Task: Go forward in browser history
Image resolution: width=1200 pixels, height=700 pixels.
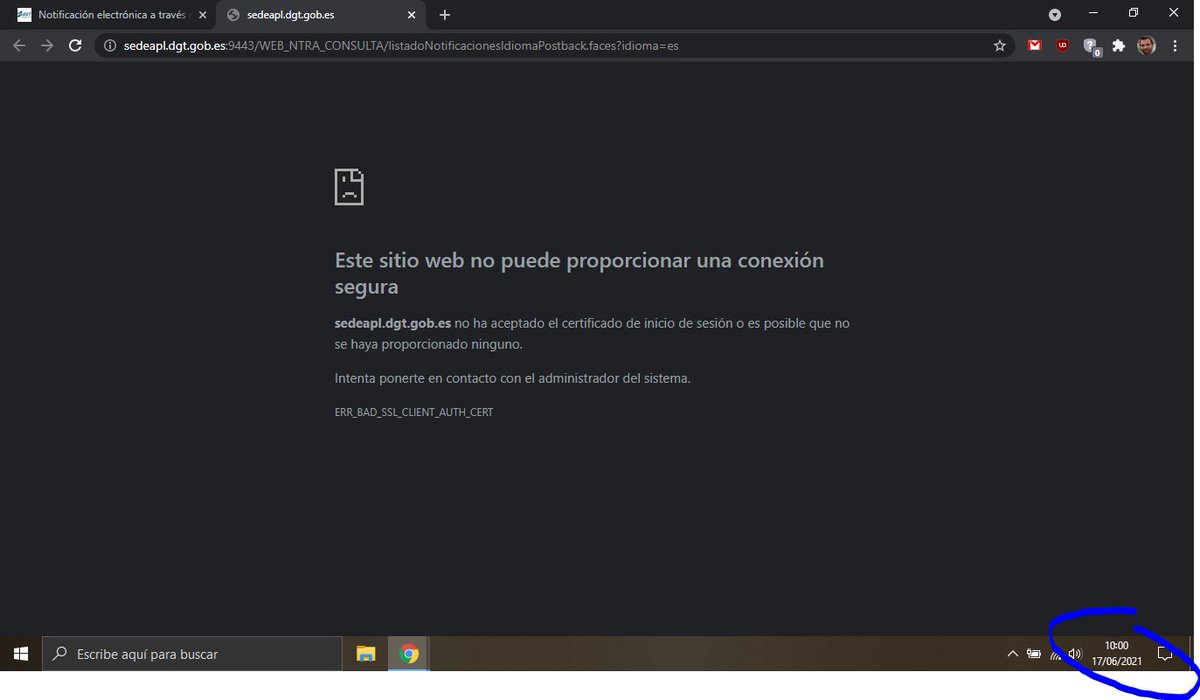Action: pos(47,46)
